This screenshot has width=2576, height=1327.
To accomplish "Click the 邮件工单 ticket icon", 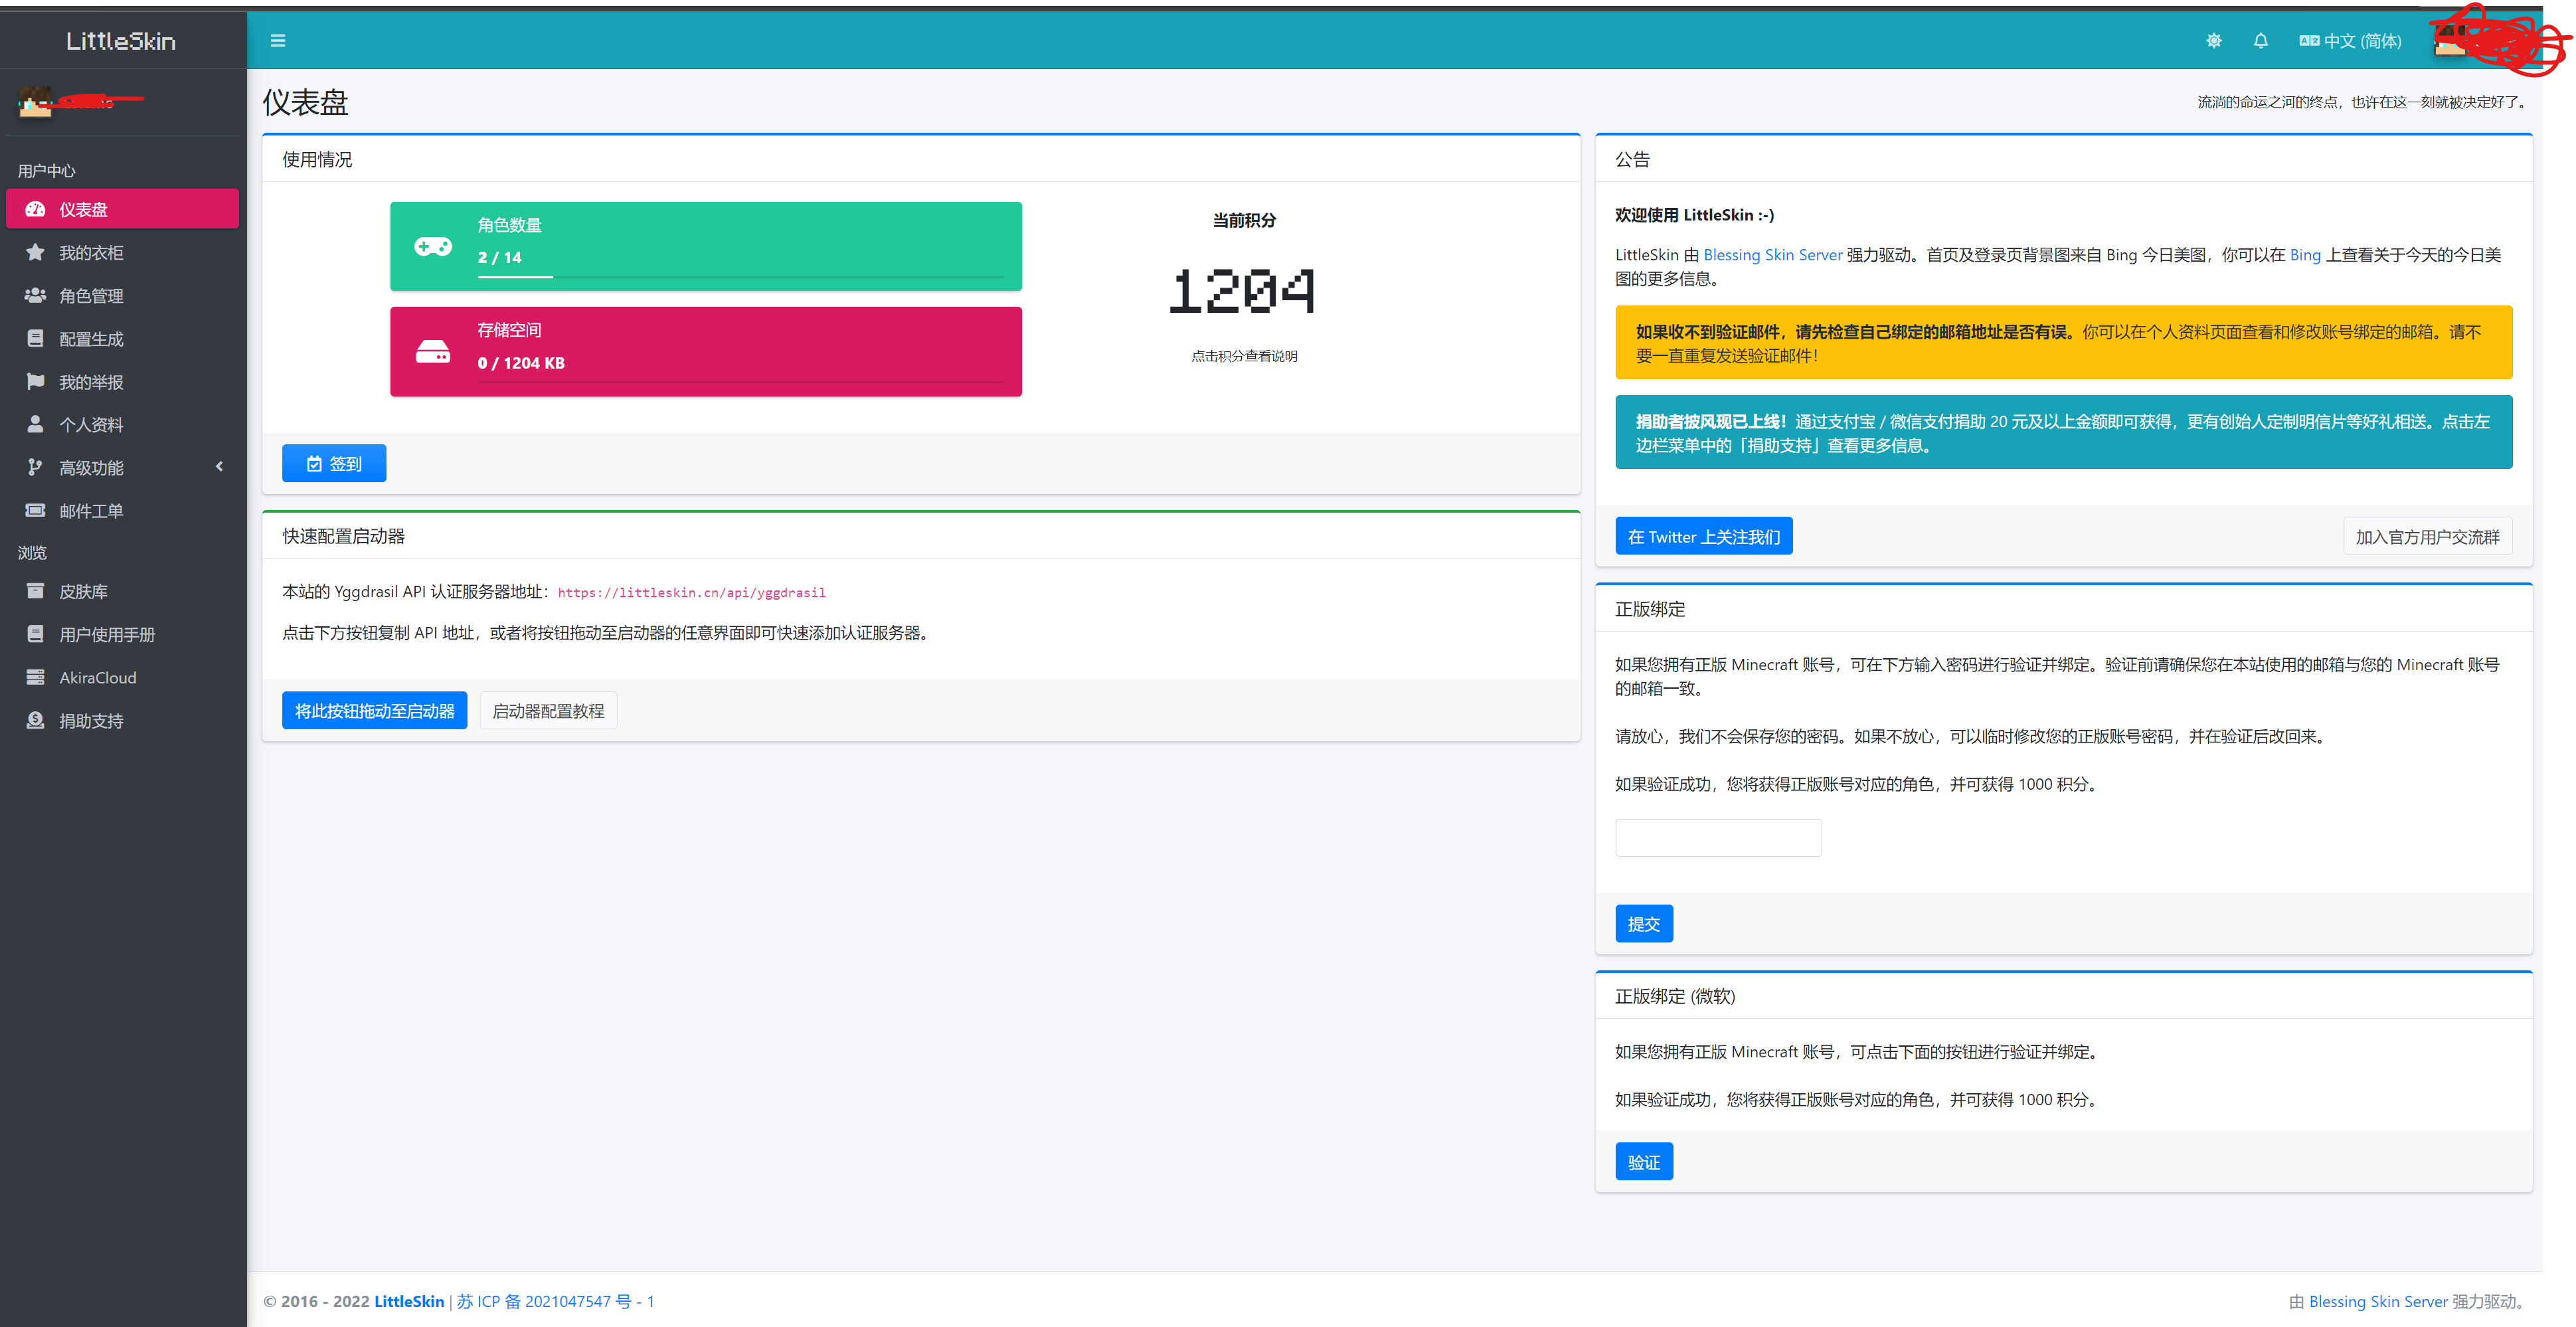I will click(x=35, y=510).
